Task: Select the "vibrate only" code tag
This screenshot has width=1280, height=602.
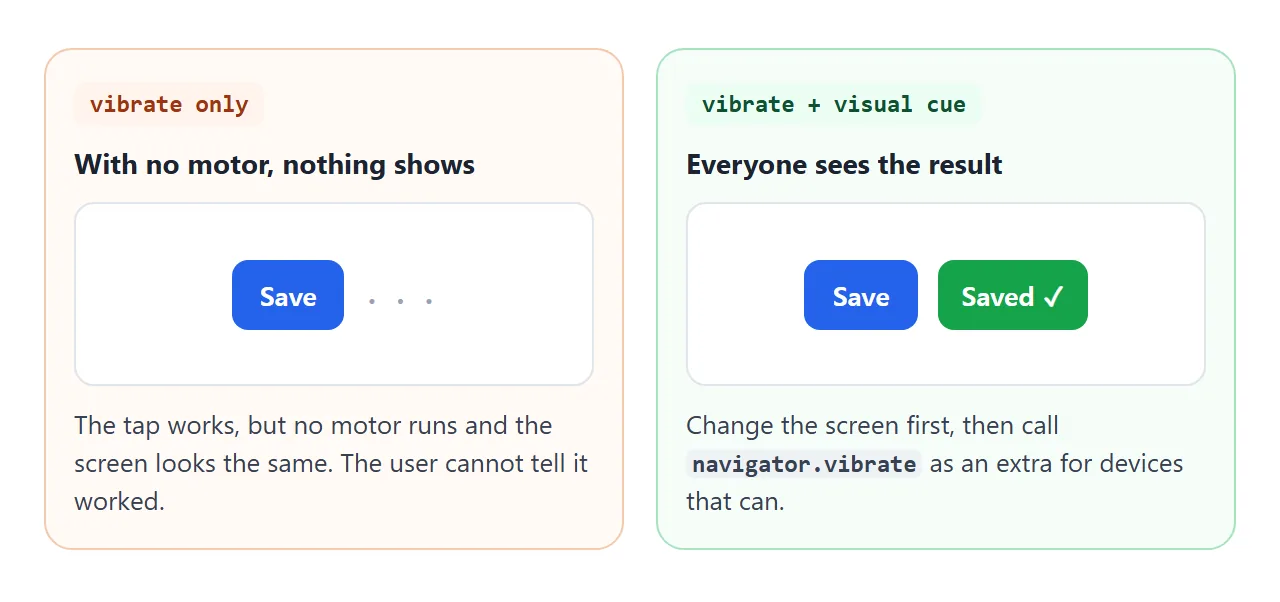Action: pos(169,104)
